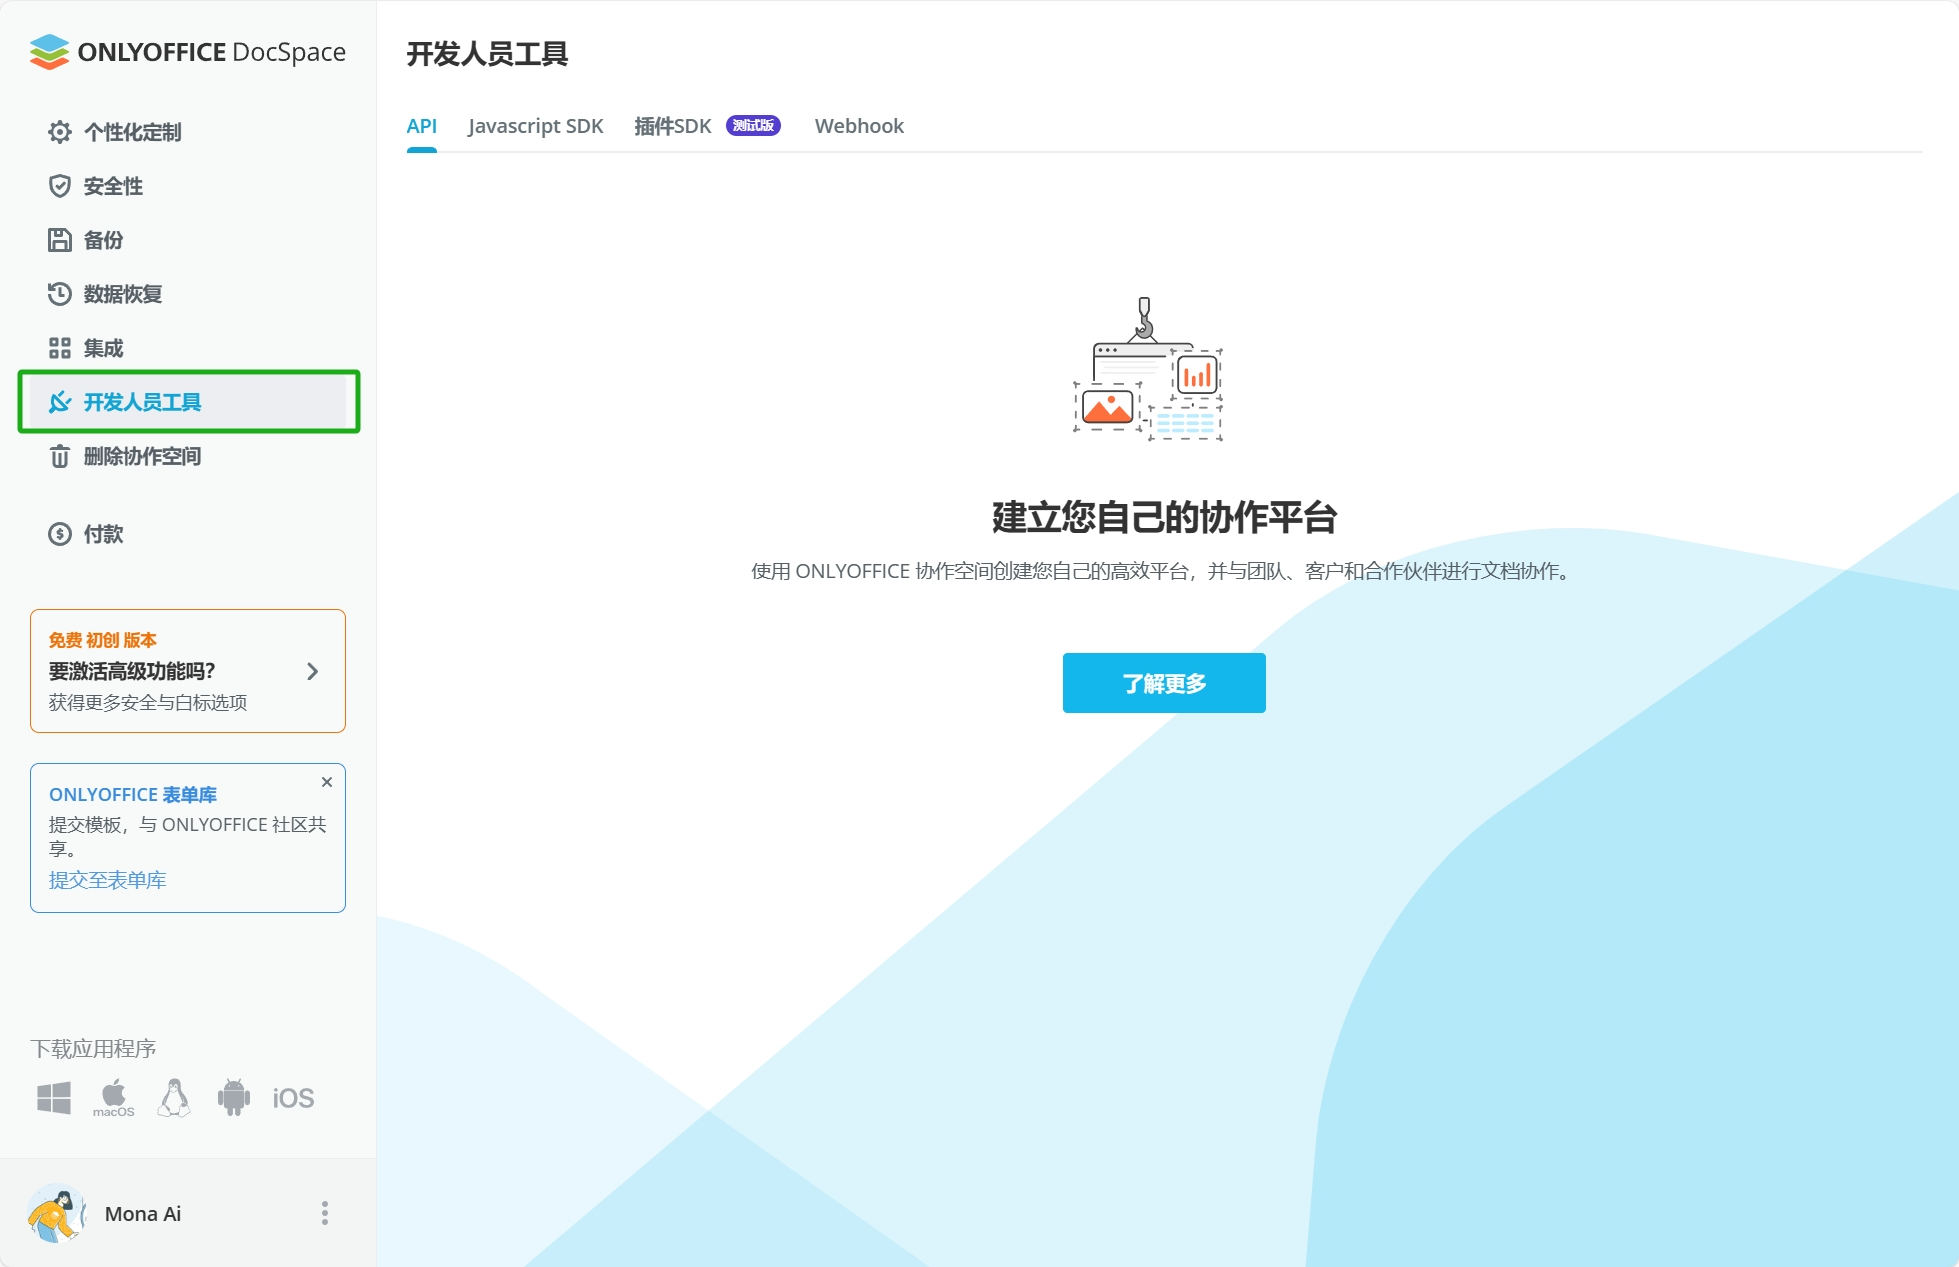Click the 付款 dollar coin icon
The width and height of the screenshot is (1959, 1267).
[x=60, y=534]
